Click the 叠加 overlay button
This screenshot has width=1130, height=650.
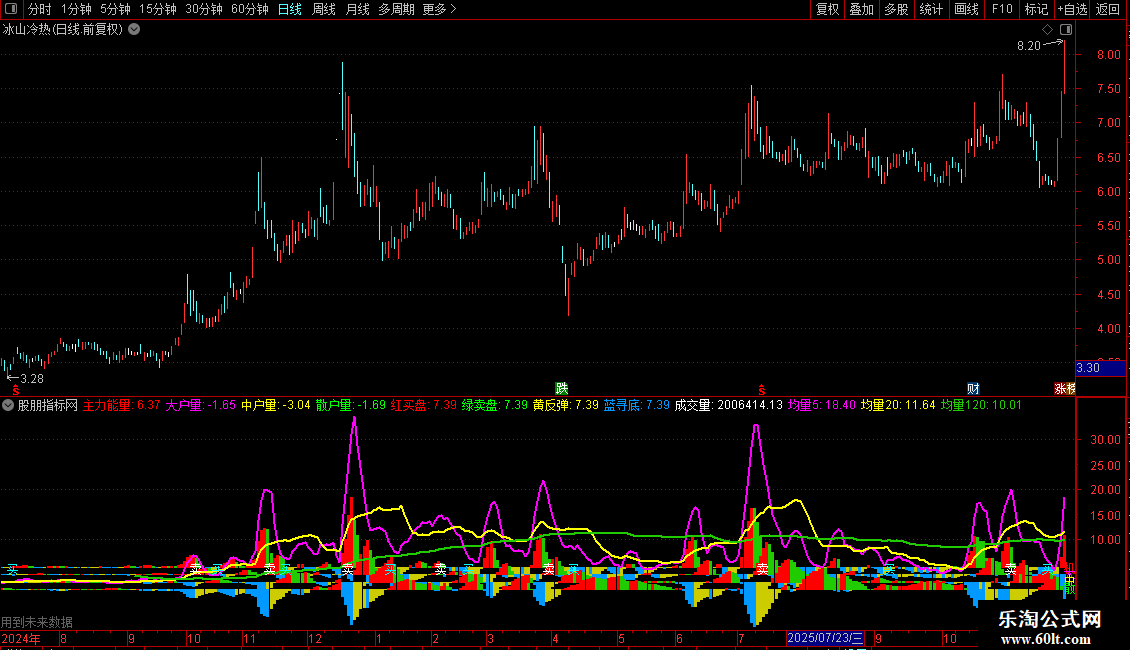click(x=861, y=9)
